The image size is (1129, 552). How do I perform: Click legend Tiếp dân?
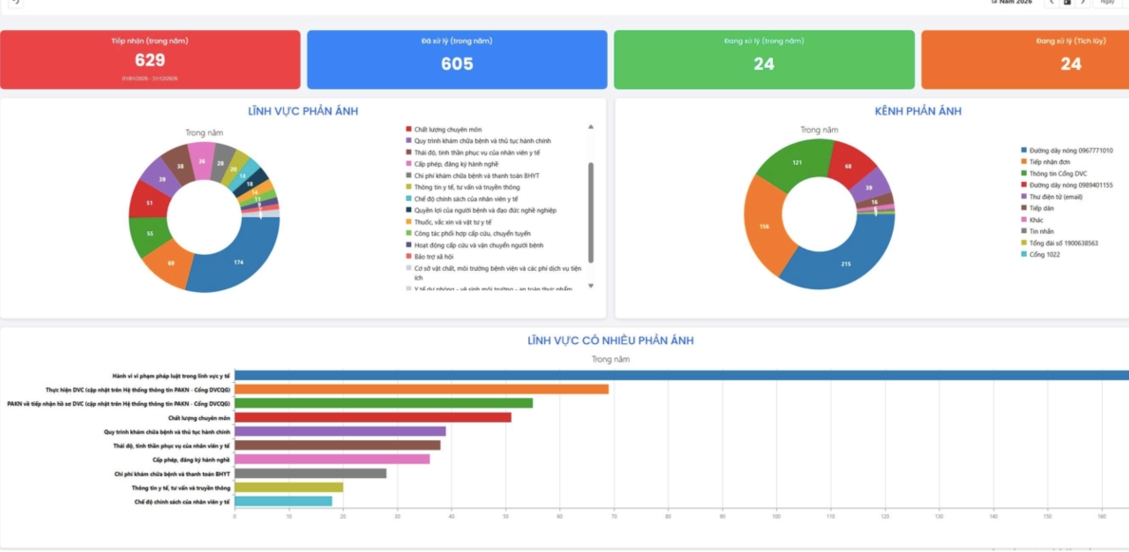[x=1036, y=208]
